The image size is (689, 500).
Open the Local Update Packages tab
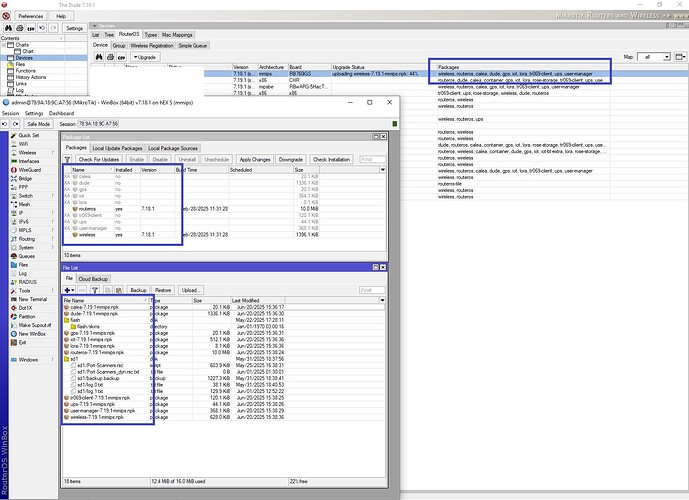pyautogui.click(x=118, y=148)
